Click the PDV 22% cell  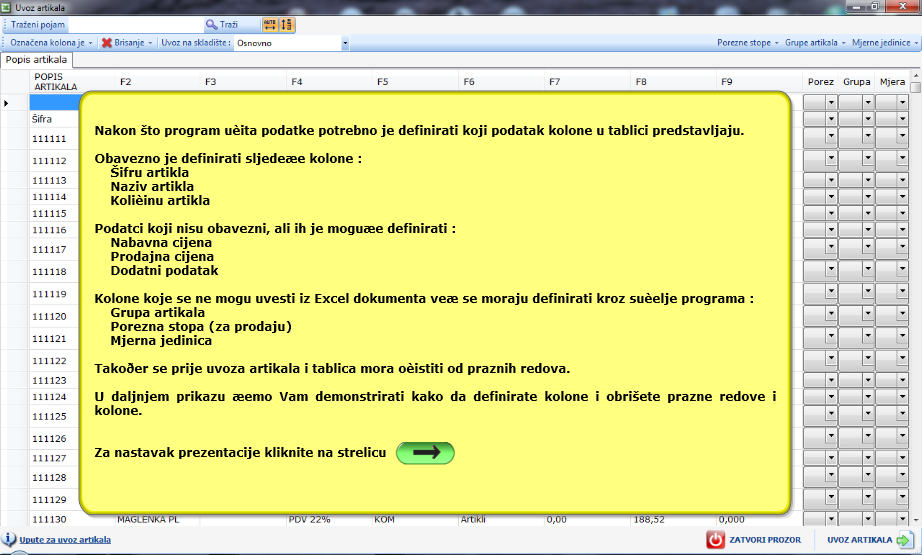(329, 519)
